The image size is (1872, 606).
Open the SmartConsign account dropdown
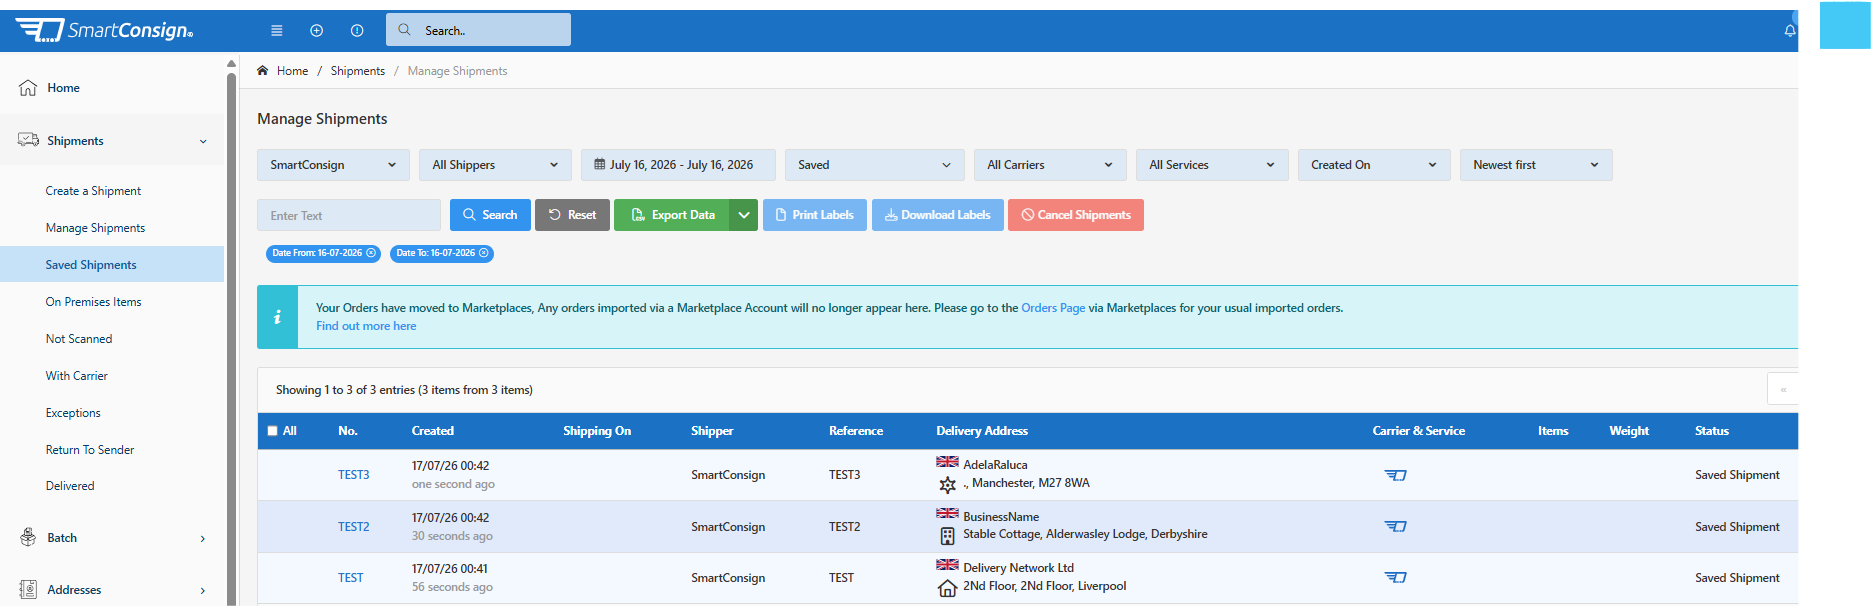(x=333, y=165)
